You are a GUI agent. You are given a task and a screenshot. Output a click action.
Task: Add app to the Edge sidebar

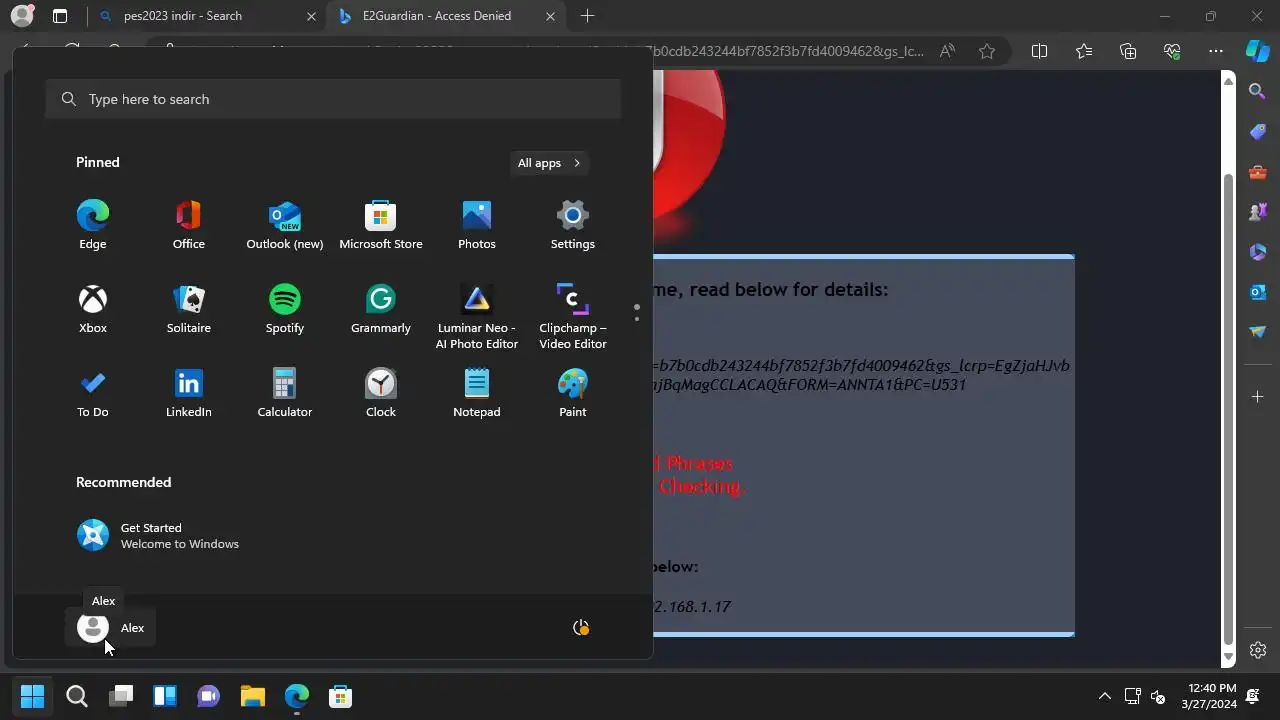pyautogui.click(x=1258, y=397)
